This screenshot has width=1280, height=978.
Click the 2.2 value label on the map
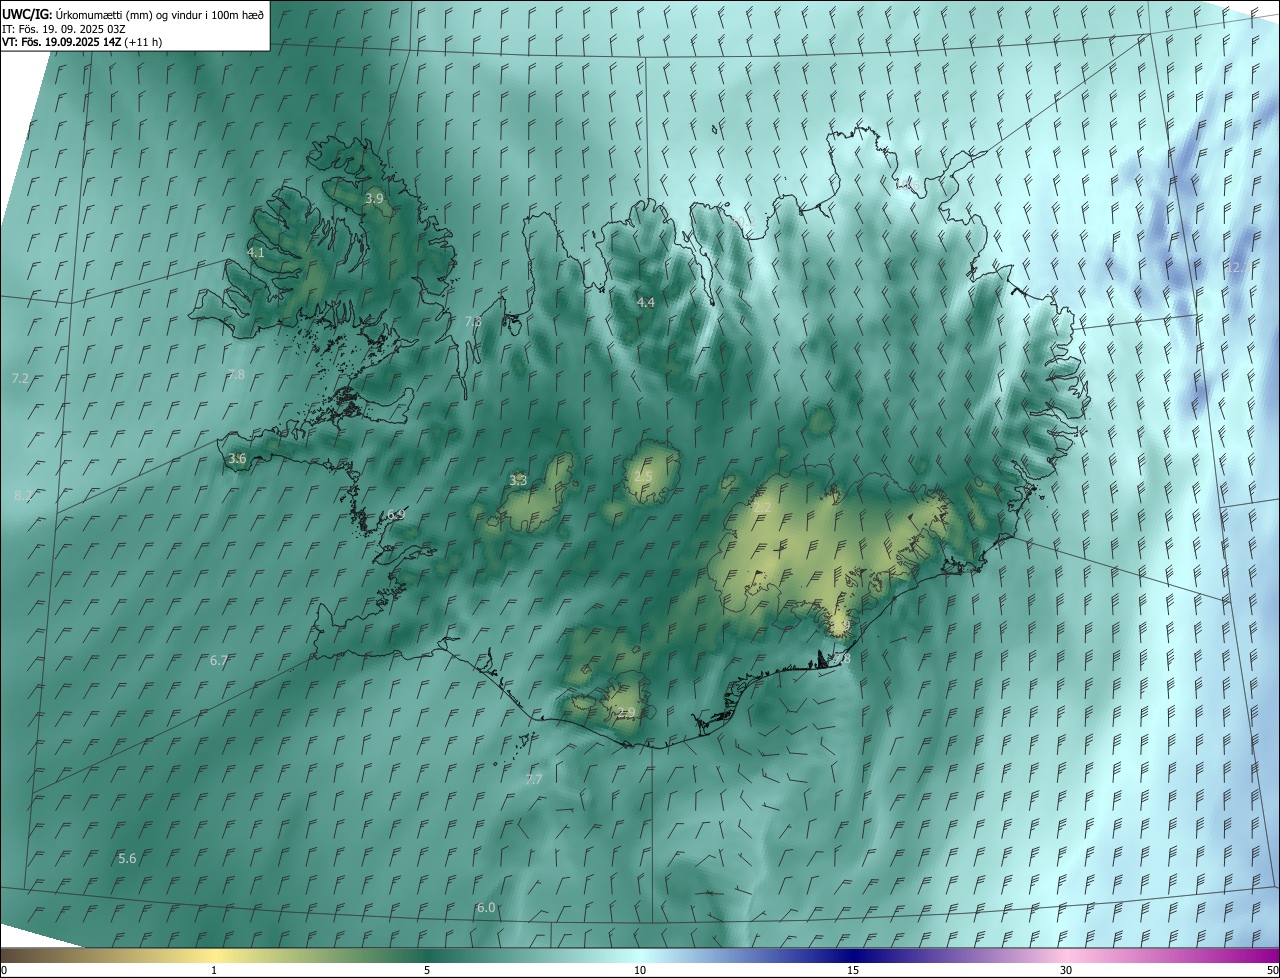(x=762, y=507)
